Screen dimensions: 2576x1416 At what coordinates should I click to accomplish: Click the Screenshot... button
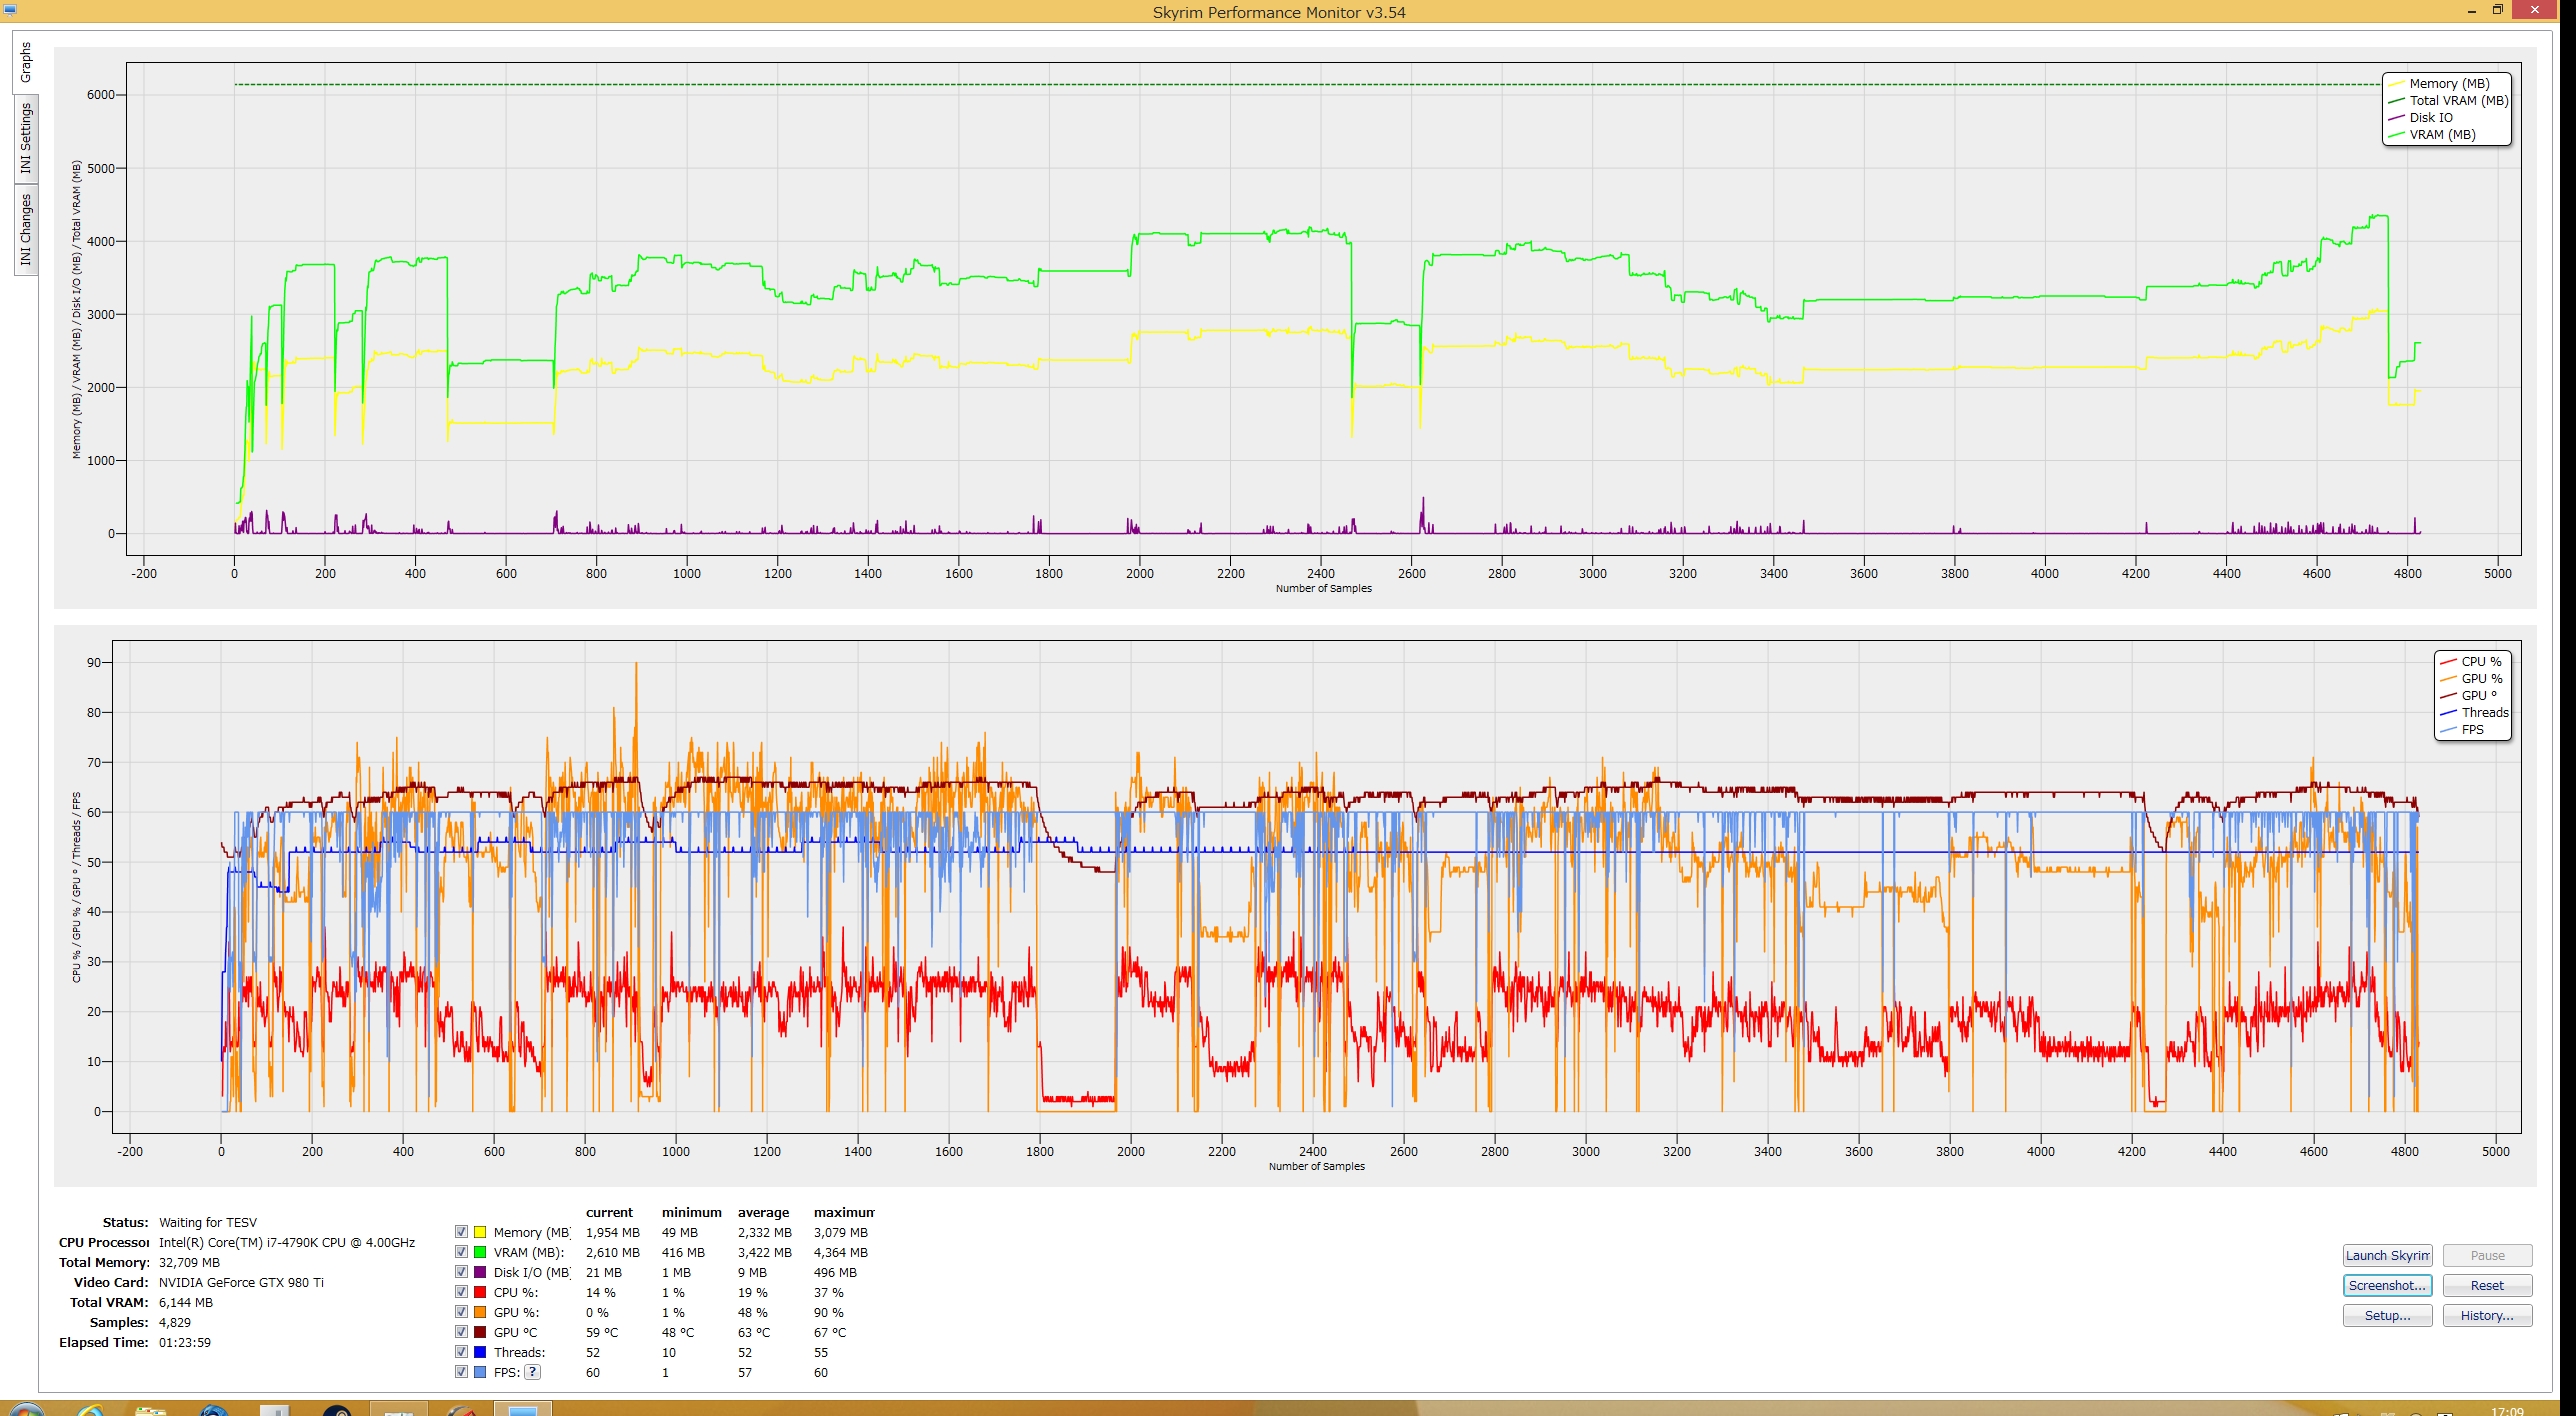click(x=2387, y=1285)
